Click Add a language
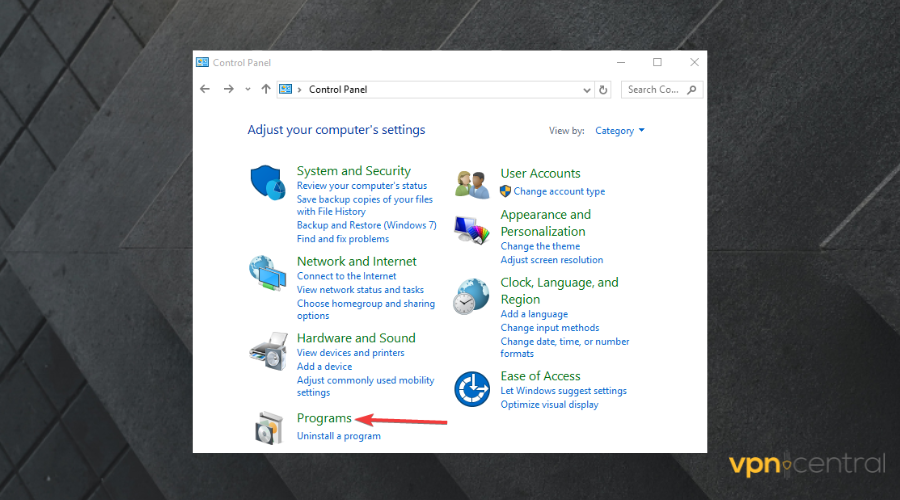The image size is (900, 500). (x=534, y=314)
